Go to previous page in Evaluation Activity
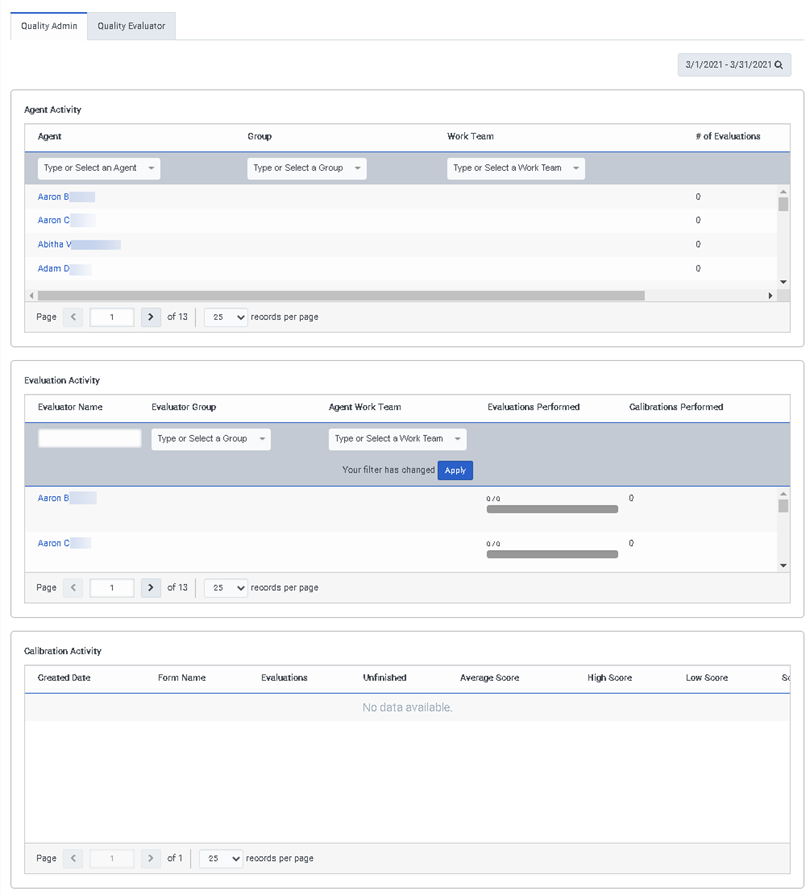 tap(73, 587)
